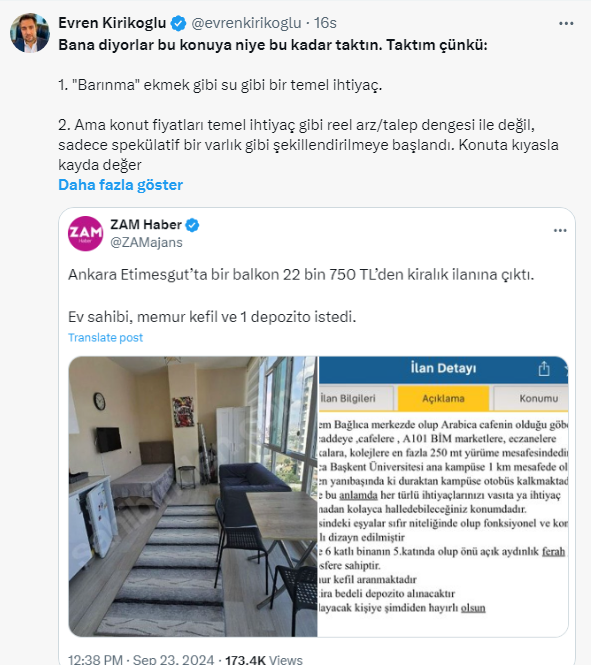Open the listing description screenshot image
This screenshot has width=591, height=665.
(443, 496)
